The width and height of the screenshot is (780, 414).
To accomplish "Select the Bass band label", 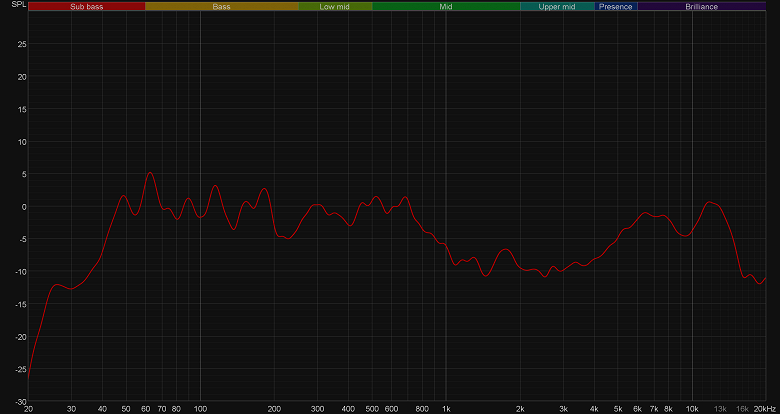I will tap(222, 6).
